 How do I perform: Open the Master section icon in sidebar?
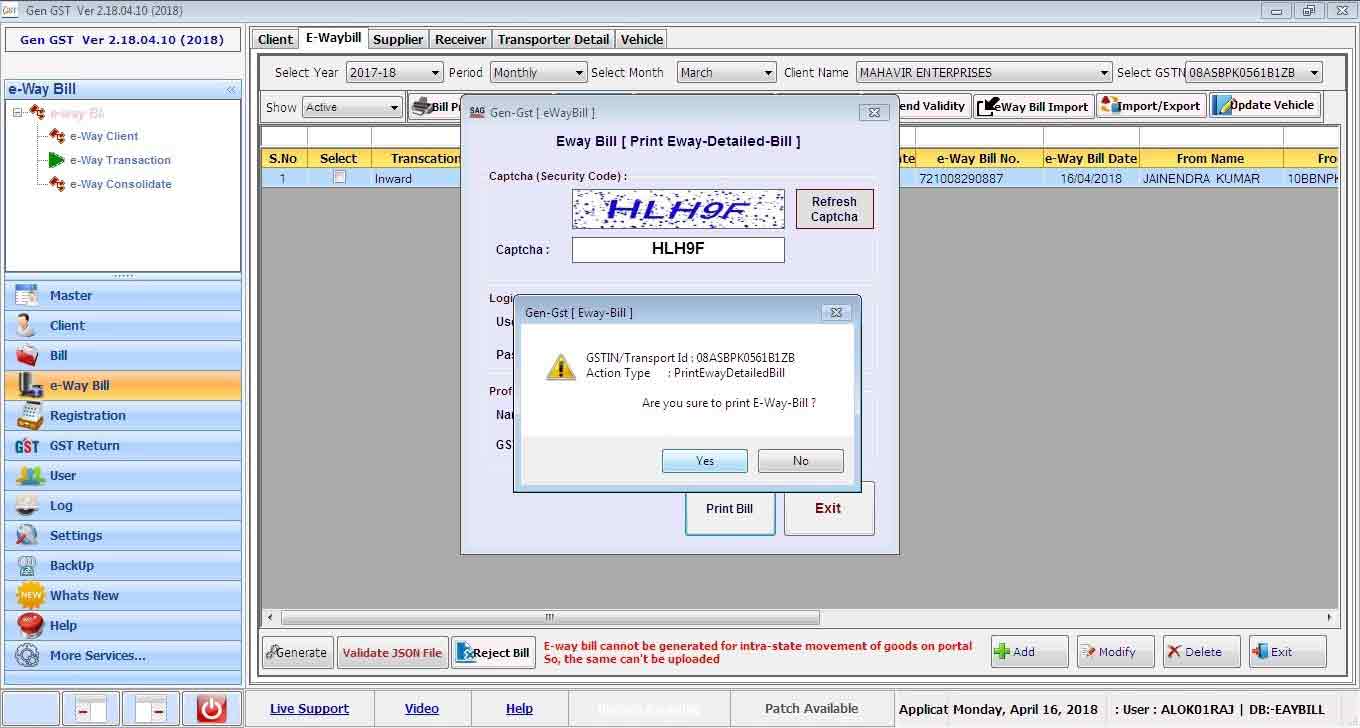pyautogui.click(x=27, y=296)
